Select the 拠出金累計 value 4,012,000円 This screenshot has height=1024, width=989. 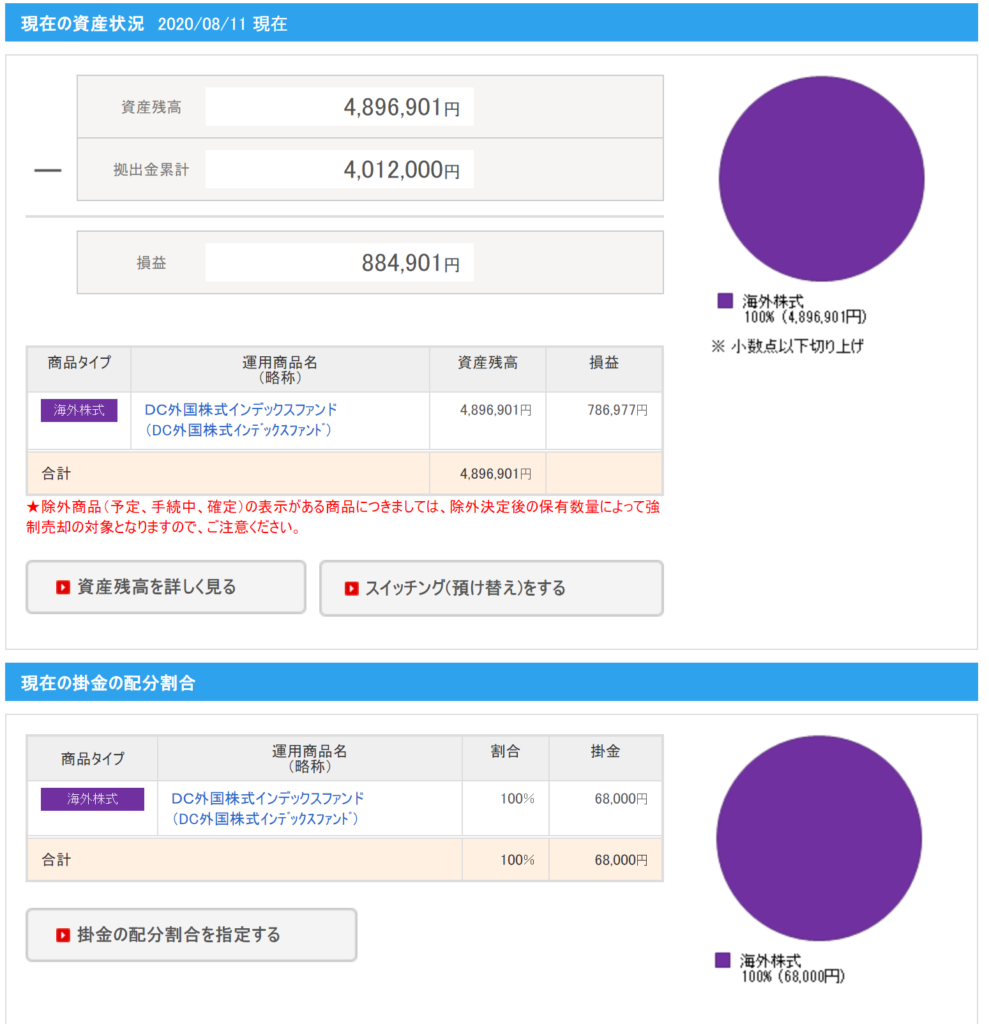click(401, 170)
